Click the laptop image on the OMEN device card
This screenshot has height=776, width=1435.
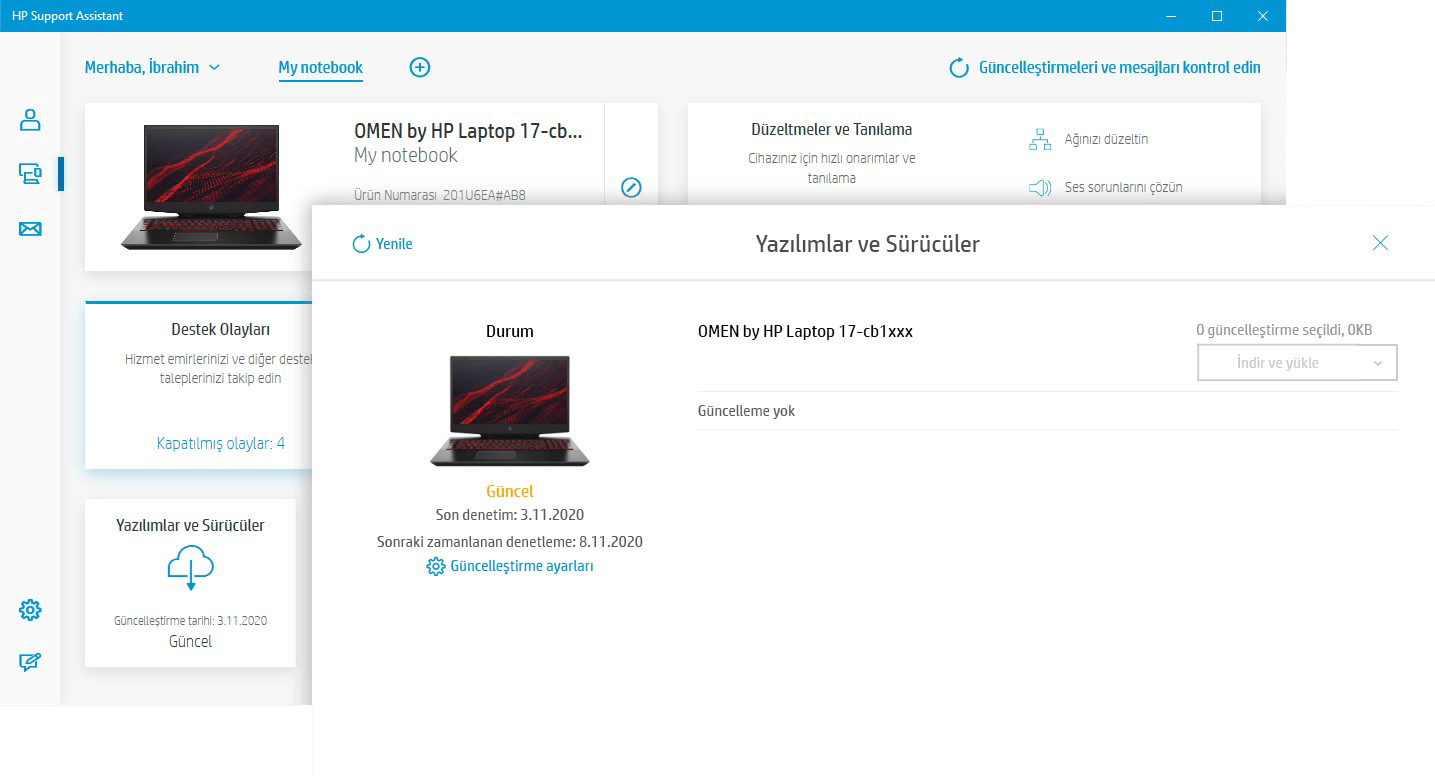click(x=211, y=187)
